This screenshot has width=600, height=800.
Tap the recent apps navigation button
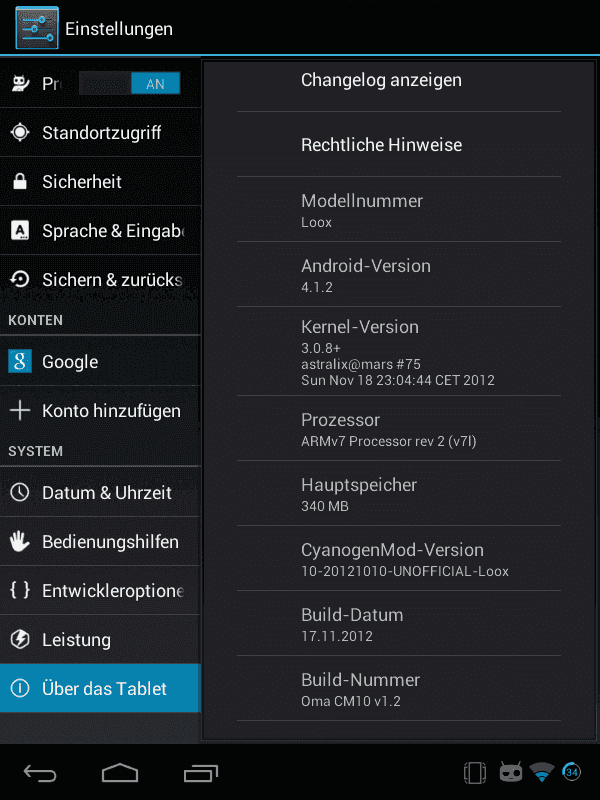(201, 773)
